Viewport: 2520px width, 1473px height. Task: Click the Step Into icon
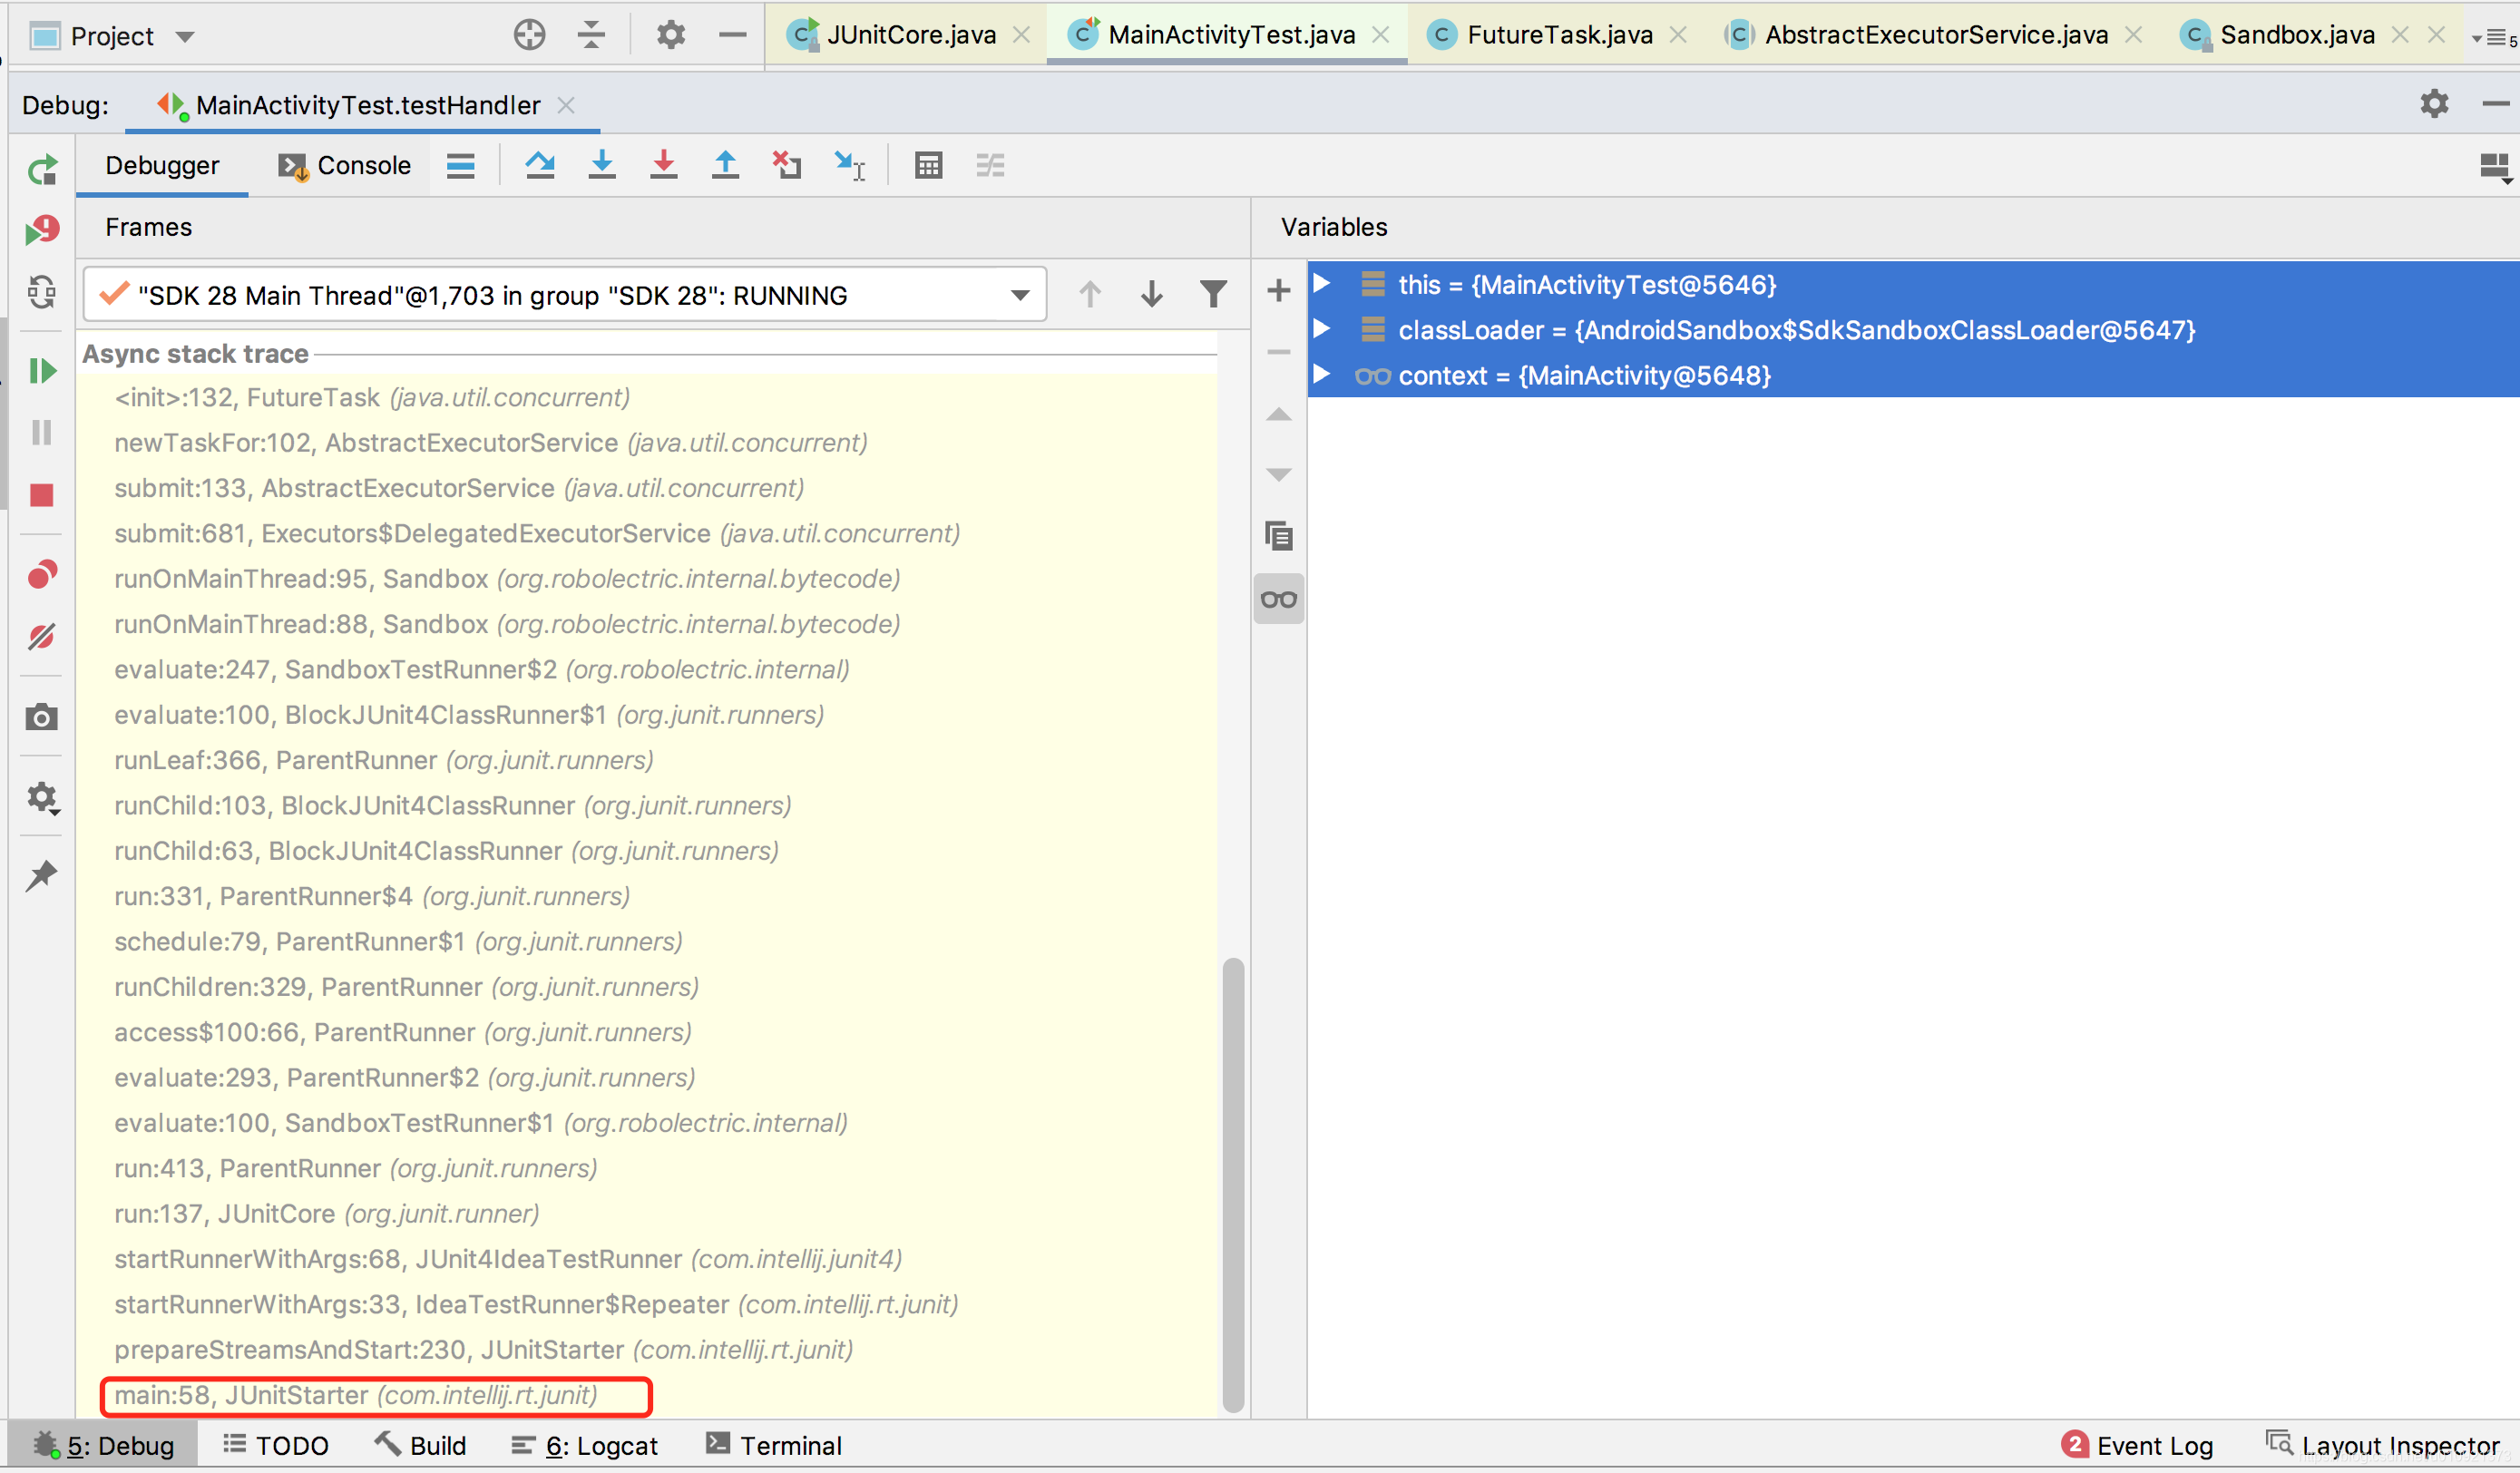tap(602, 165)
